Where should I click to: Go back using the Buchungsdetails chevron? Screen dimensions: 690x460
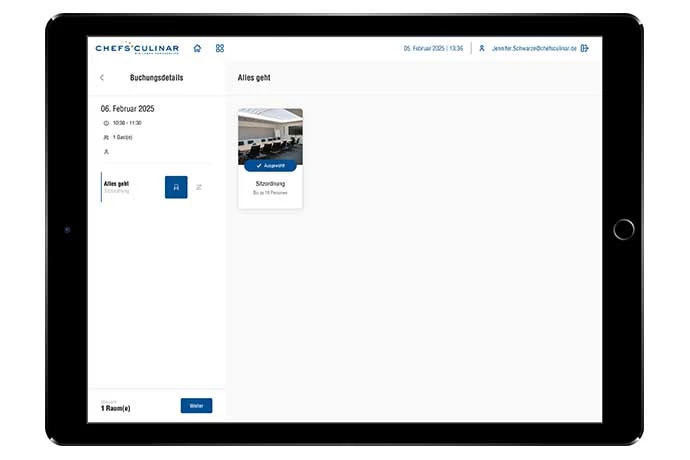pos(102,78)
